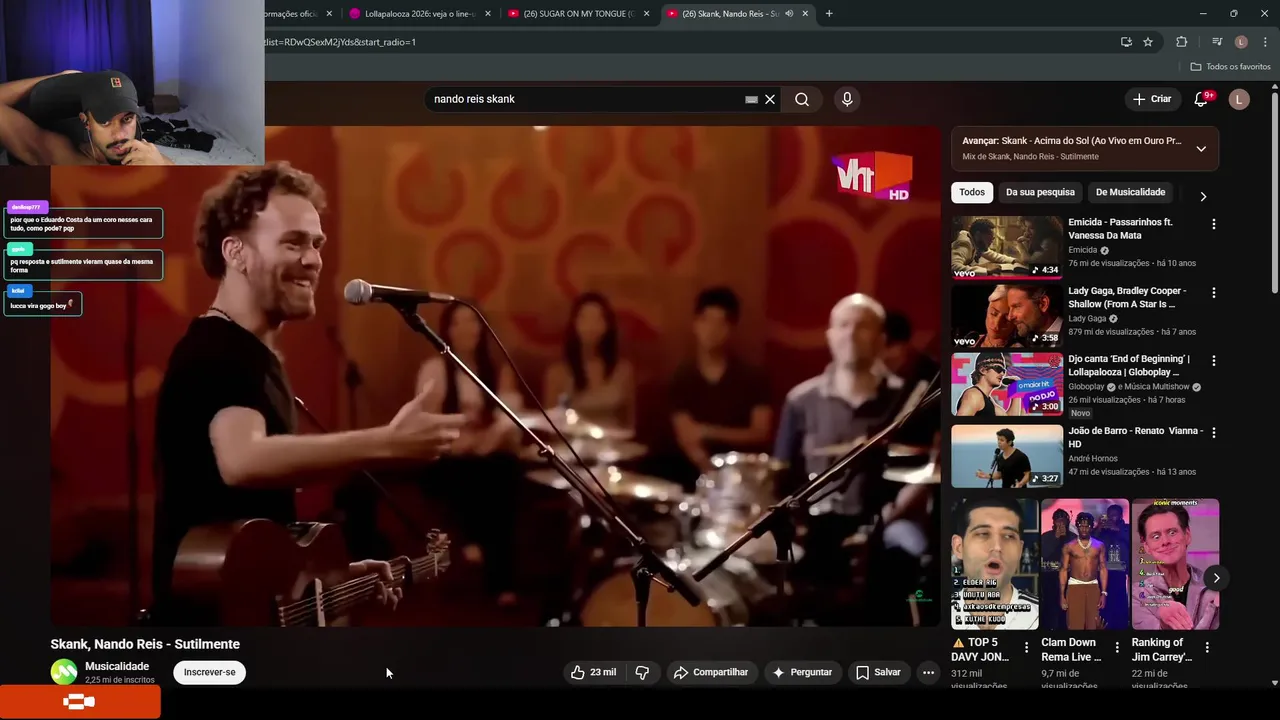The image size is (1280, 720).
Task: Switch to the Lollapalooza 2026 tab
Action: pos(418,14)
